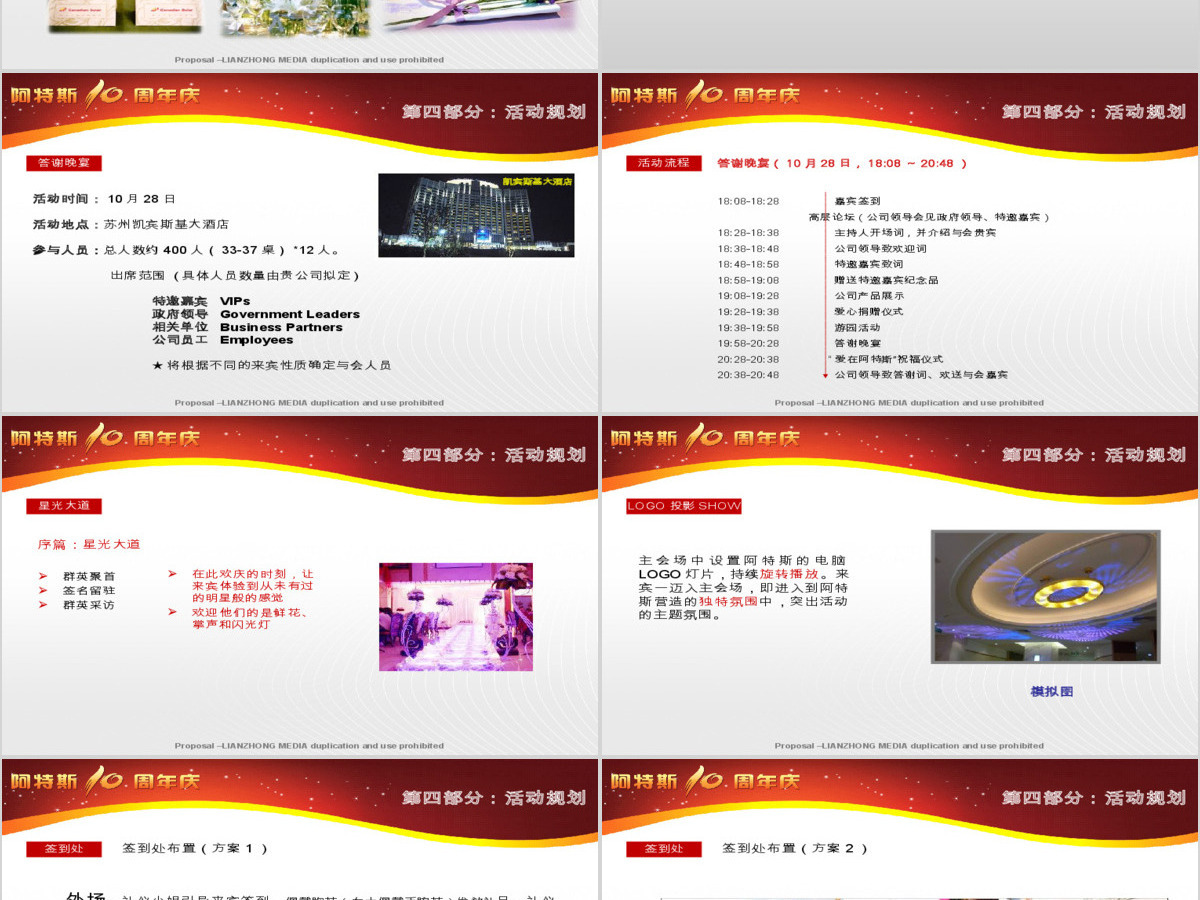Click the line 活动时间：10月28日
Viewport: 1200px width, 900px height.
coord(104,199)
